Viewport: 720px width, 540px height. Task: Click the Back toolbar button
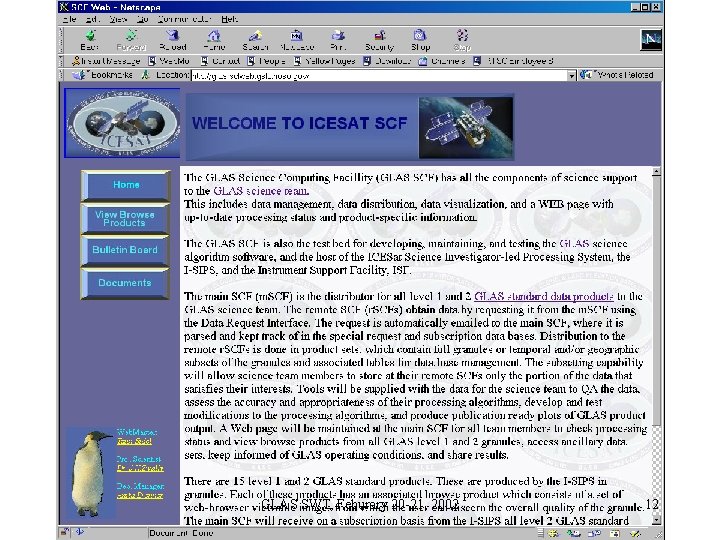pos(90,40)
